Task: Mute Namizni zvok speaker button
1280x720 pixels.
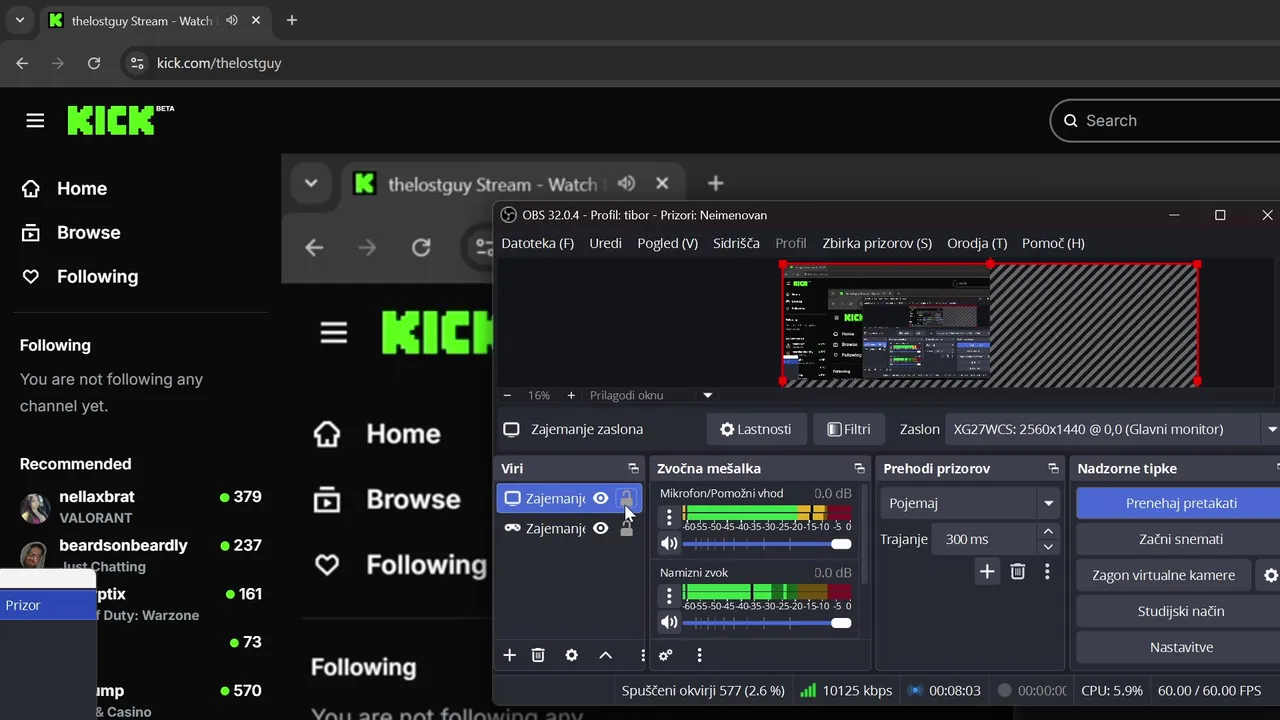Action: (669, 623)
